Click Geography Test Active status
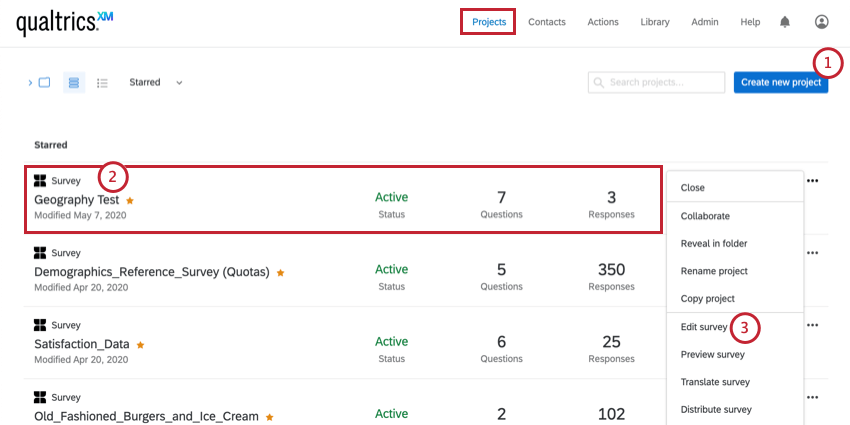Image resolution: width=850 pixels, height=425 pixels. [391, 197]
